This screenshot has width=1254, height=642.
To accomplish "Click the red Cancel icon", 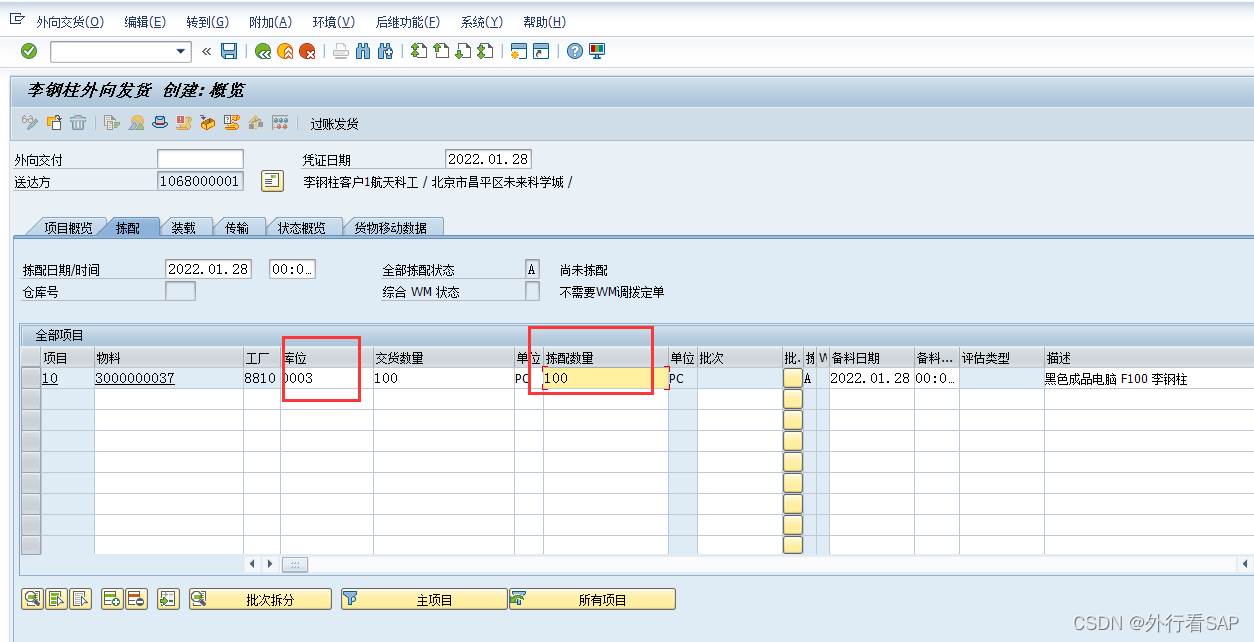I will click(x=308, y=51).
